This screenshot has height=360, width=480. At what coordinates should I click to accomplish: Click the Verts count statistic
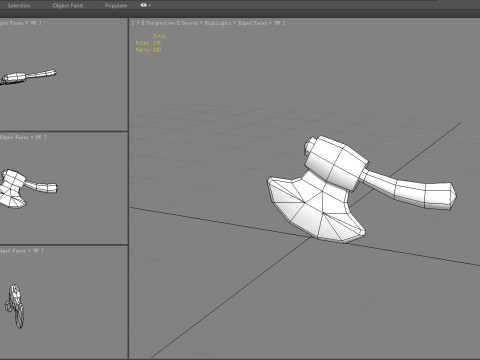click(148, 50)
